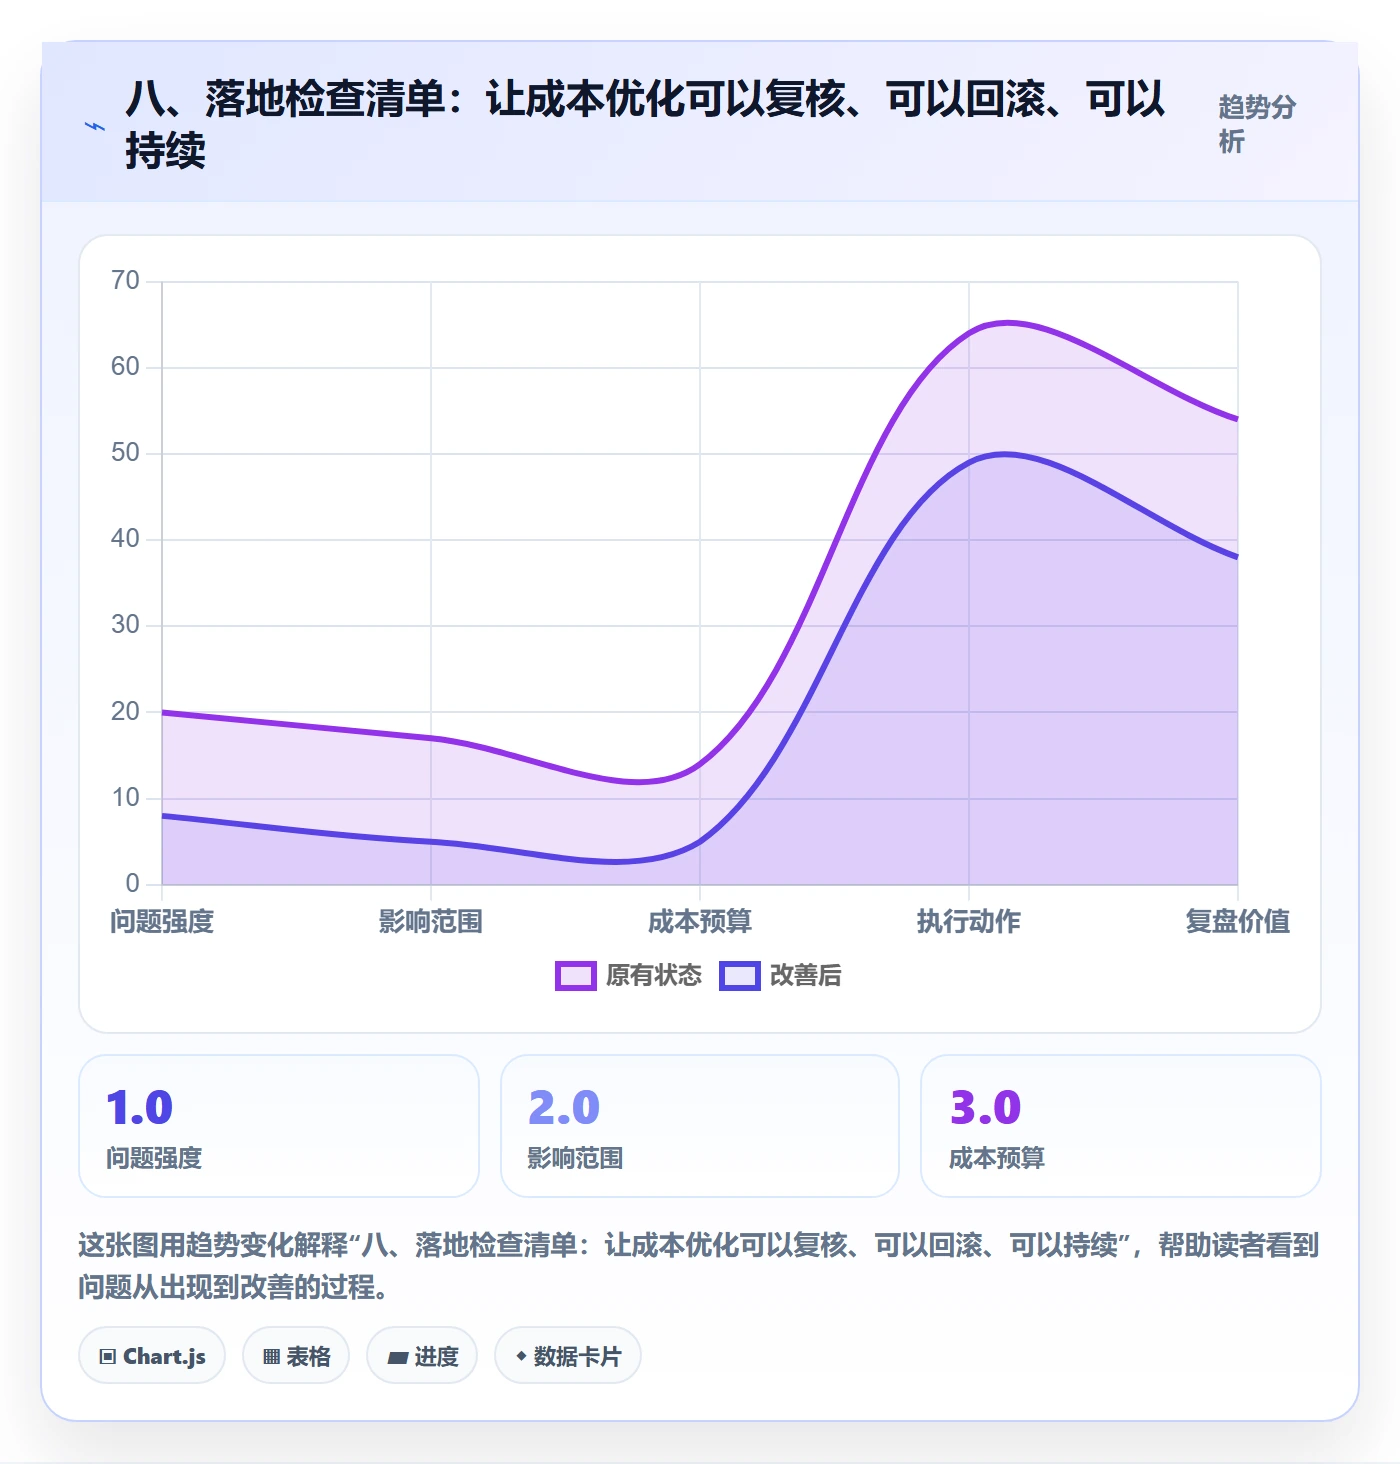Click the 30 y-axis value
This screenshot has height=1464, width=1400.
tap(125, 625)
